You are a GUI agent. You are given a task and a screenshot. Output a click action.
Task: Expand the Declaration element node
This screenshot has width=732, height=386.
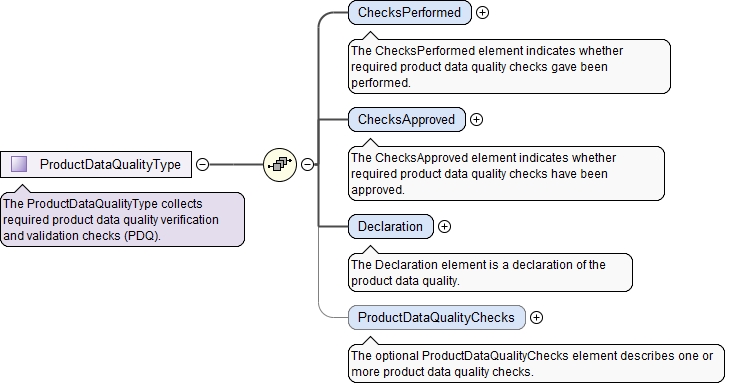point(444,226)
